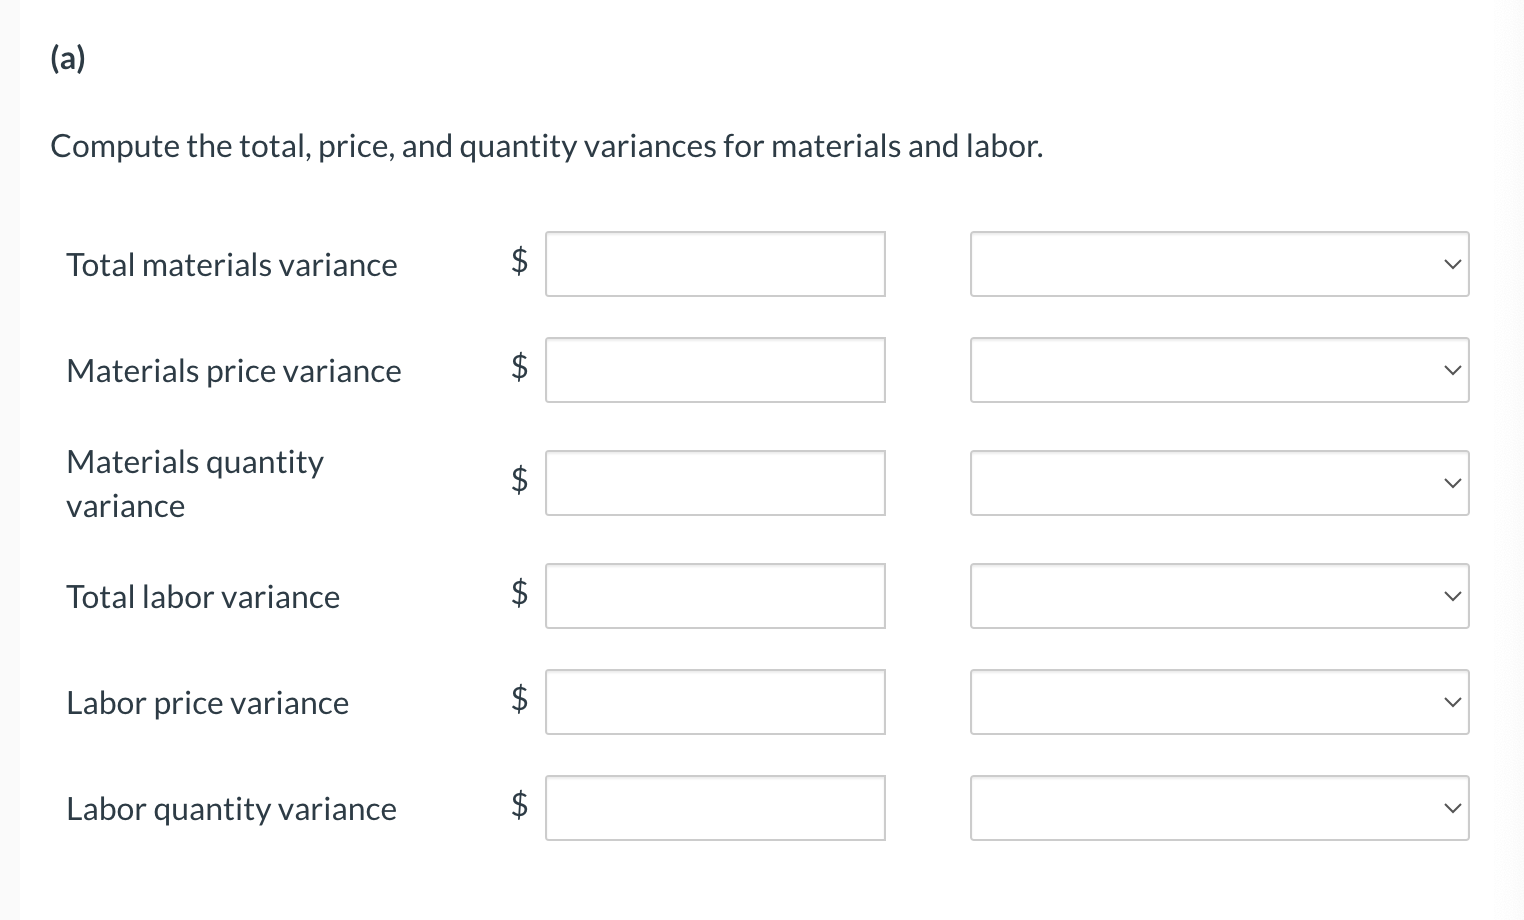1524x920 pixels.
Task: Expand the Materials quantity variance dropdown
Action: [x=1218, y=483]
